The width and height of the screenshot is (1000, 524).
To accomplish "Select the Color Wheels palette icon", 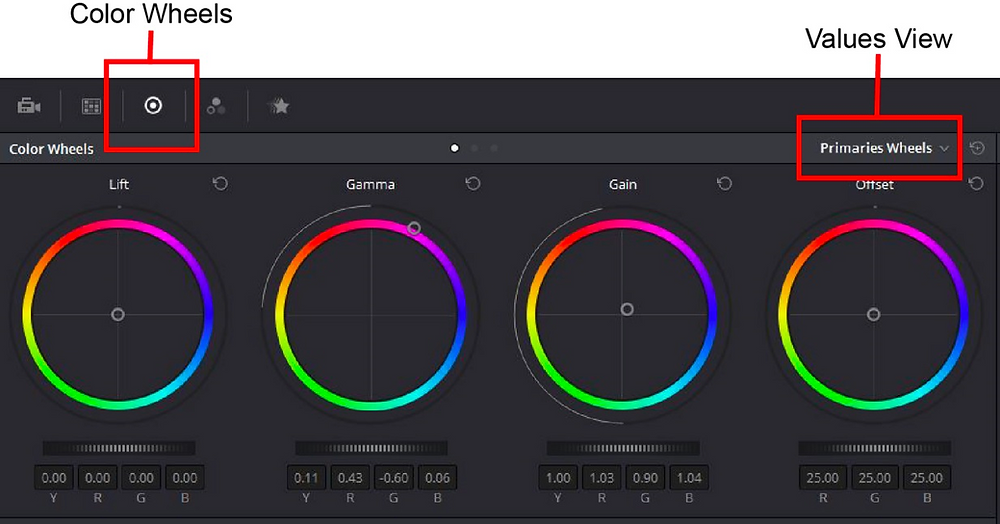I will [x=153, y=105].
